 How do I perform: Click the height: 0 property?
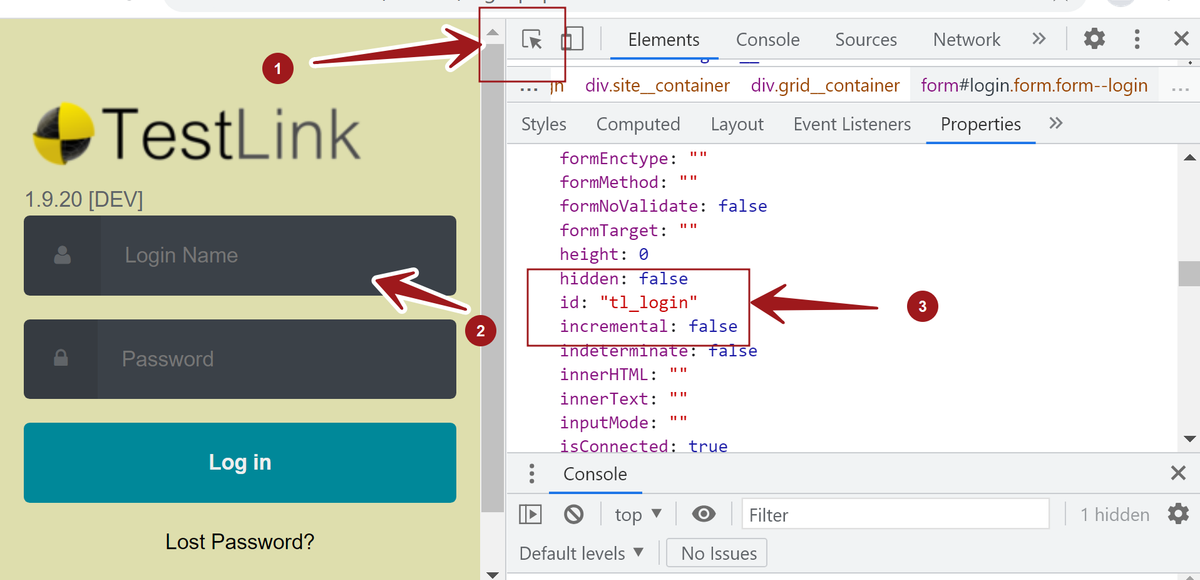(x=604, y=254)
